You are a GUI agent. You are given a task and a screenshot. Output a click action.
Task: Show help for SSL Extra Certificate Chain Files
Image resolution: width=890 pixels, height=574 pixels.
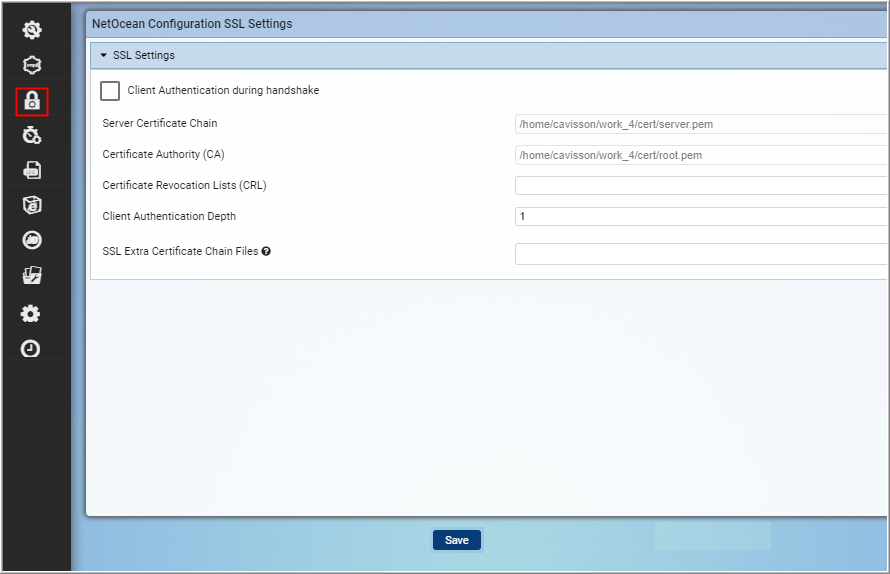pos(266,252)
